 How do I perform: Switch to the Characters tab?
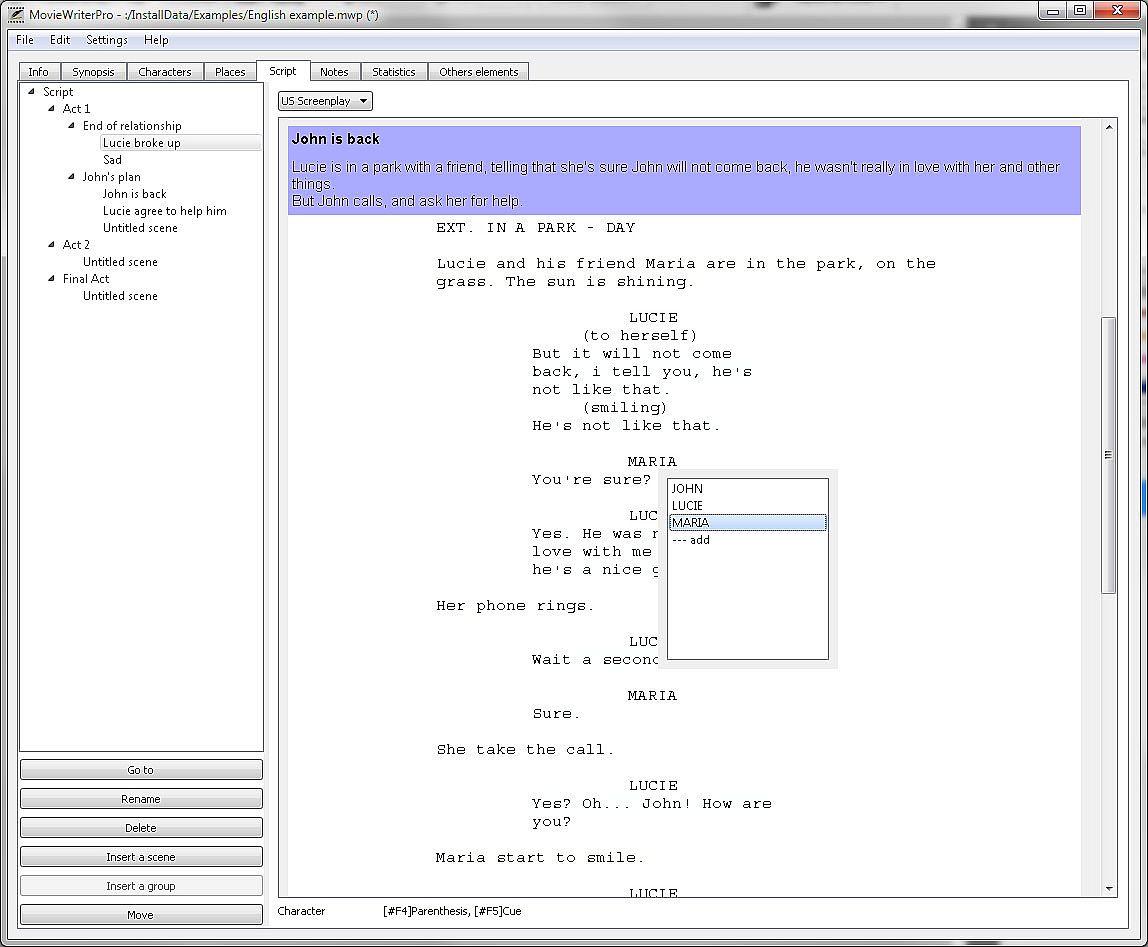(164, 72)
